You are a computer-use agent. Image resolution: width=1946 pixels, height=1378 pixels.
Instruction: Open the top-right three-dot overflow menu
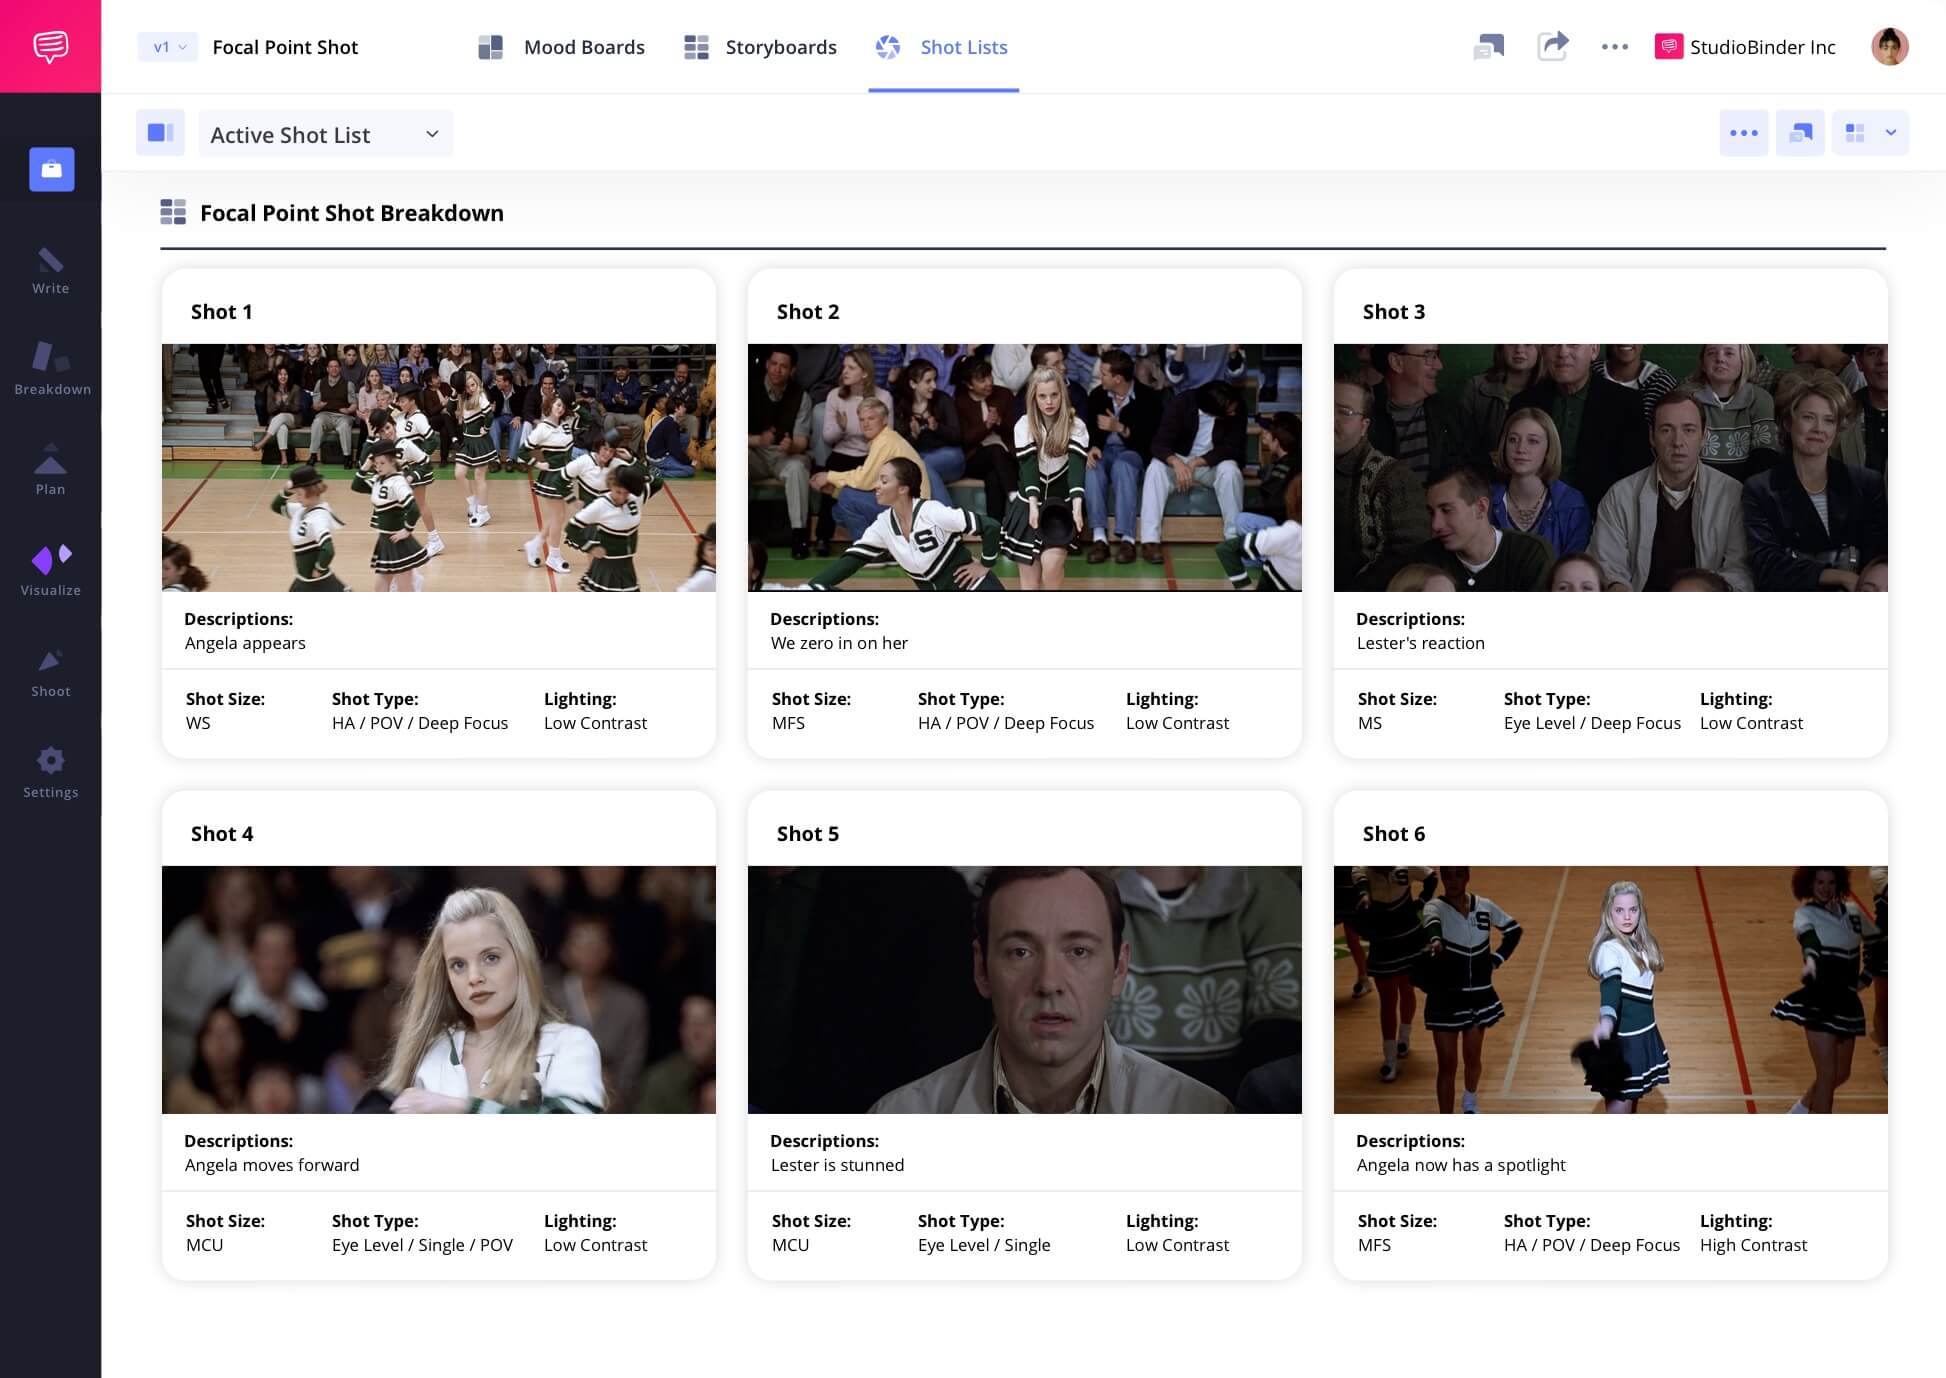pos(1614,47)
